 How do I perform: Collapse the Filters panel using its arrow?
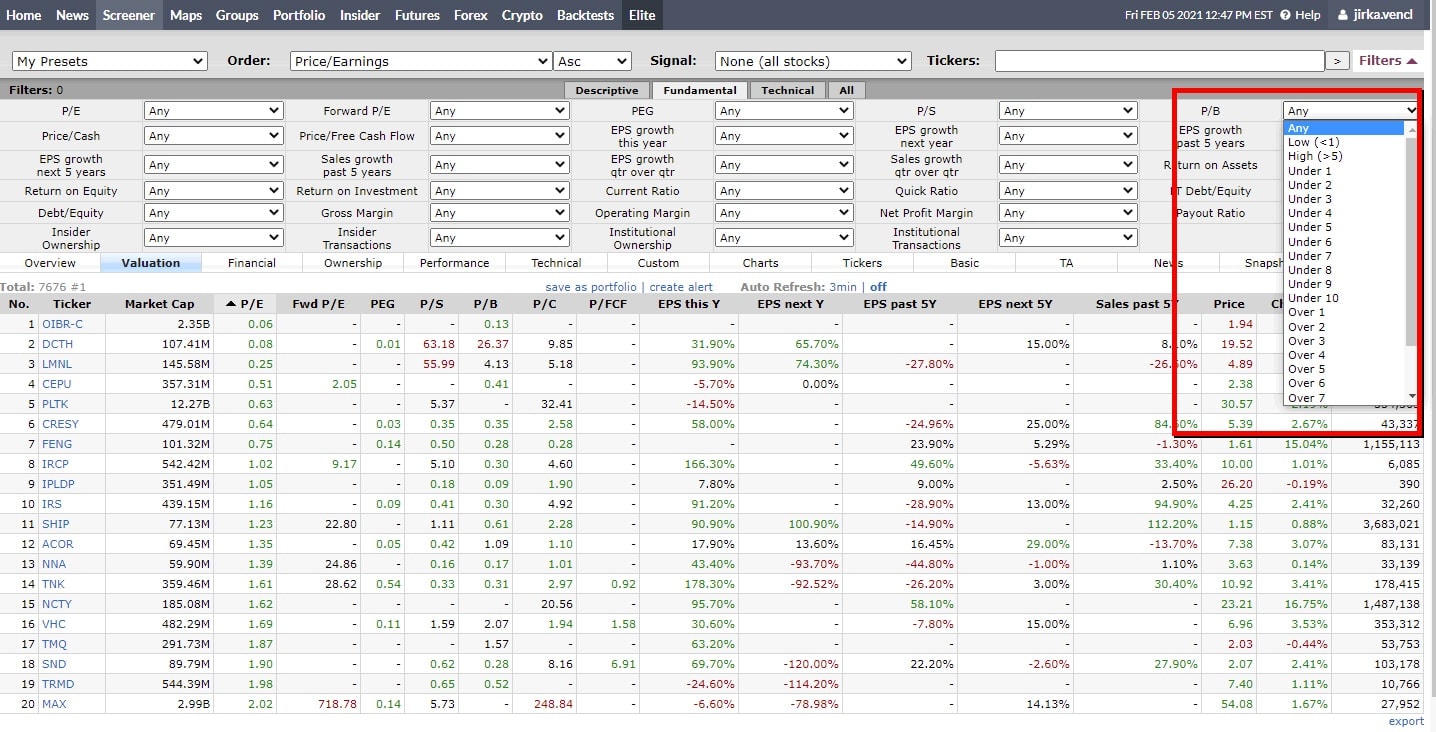(x=1411, y=61)
